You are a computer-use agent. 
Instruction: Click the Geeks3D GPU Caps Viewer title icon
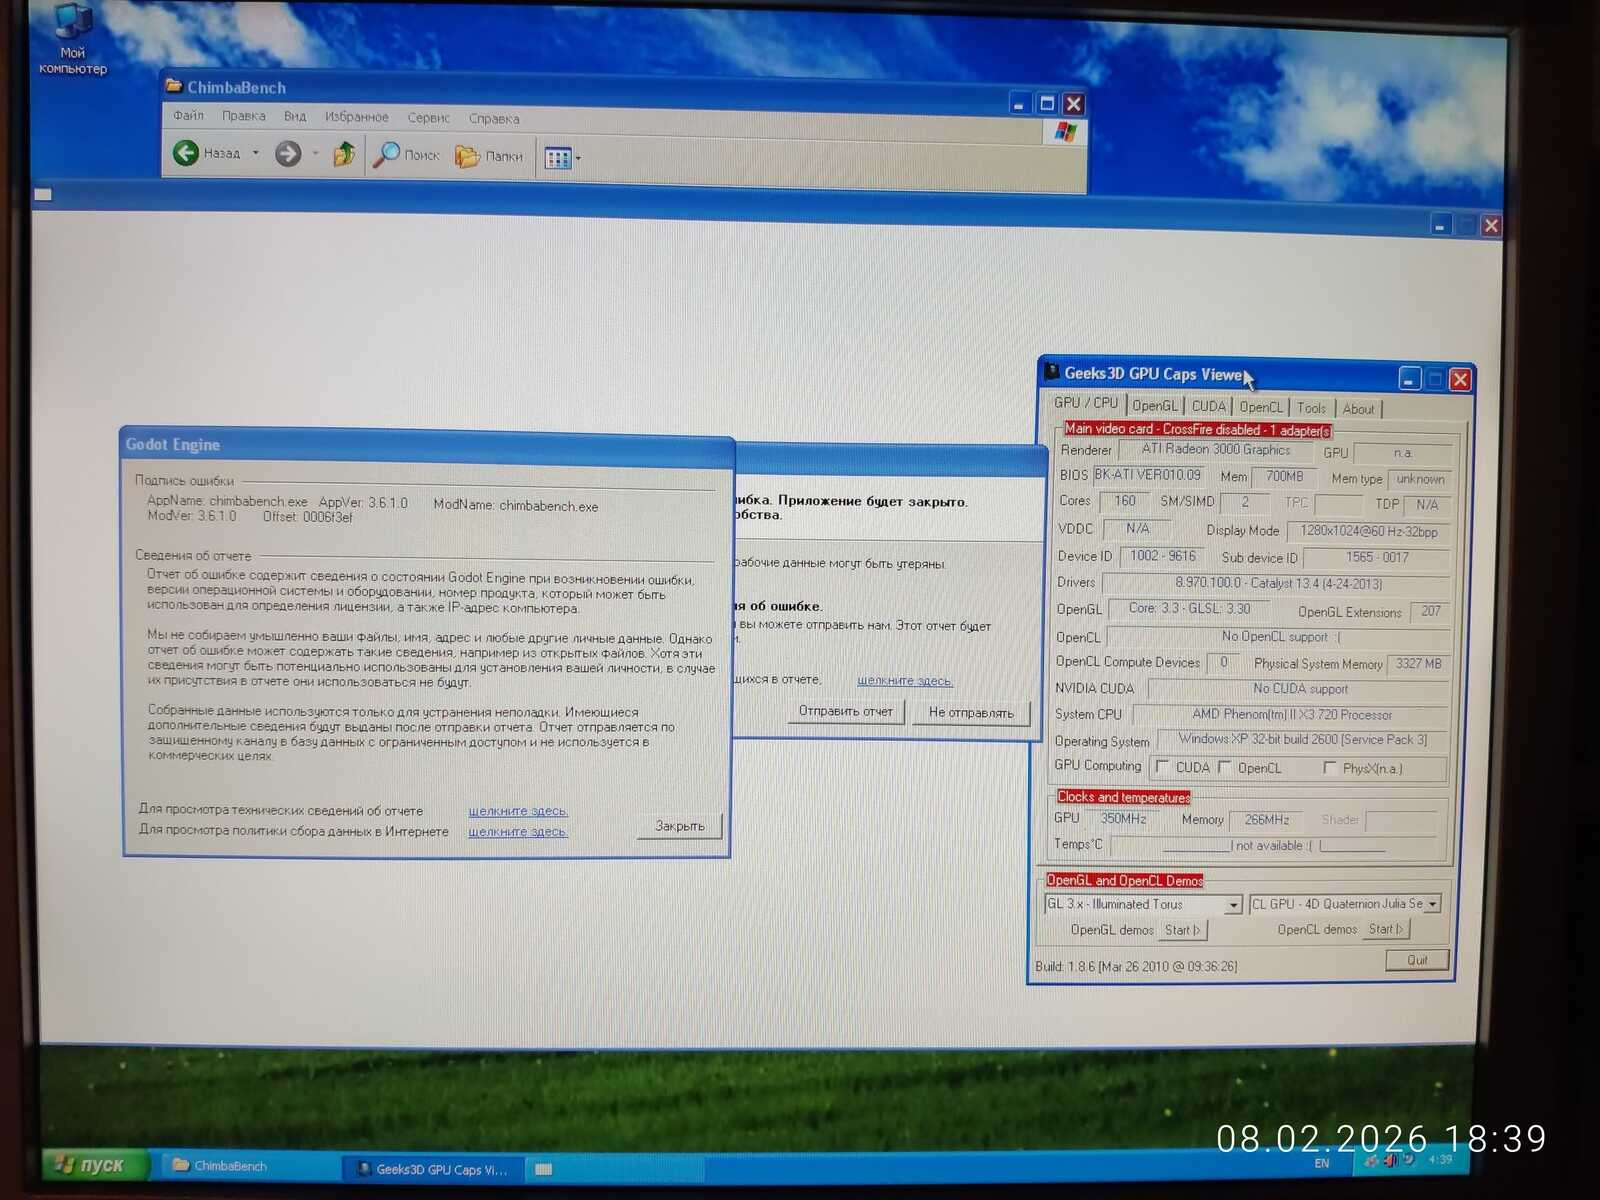[1052, 372]
